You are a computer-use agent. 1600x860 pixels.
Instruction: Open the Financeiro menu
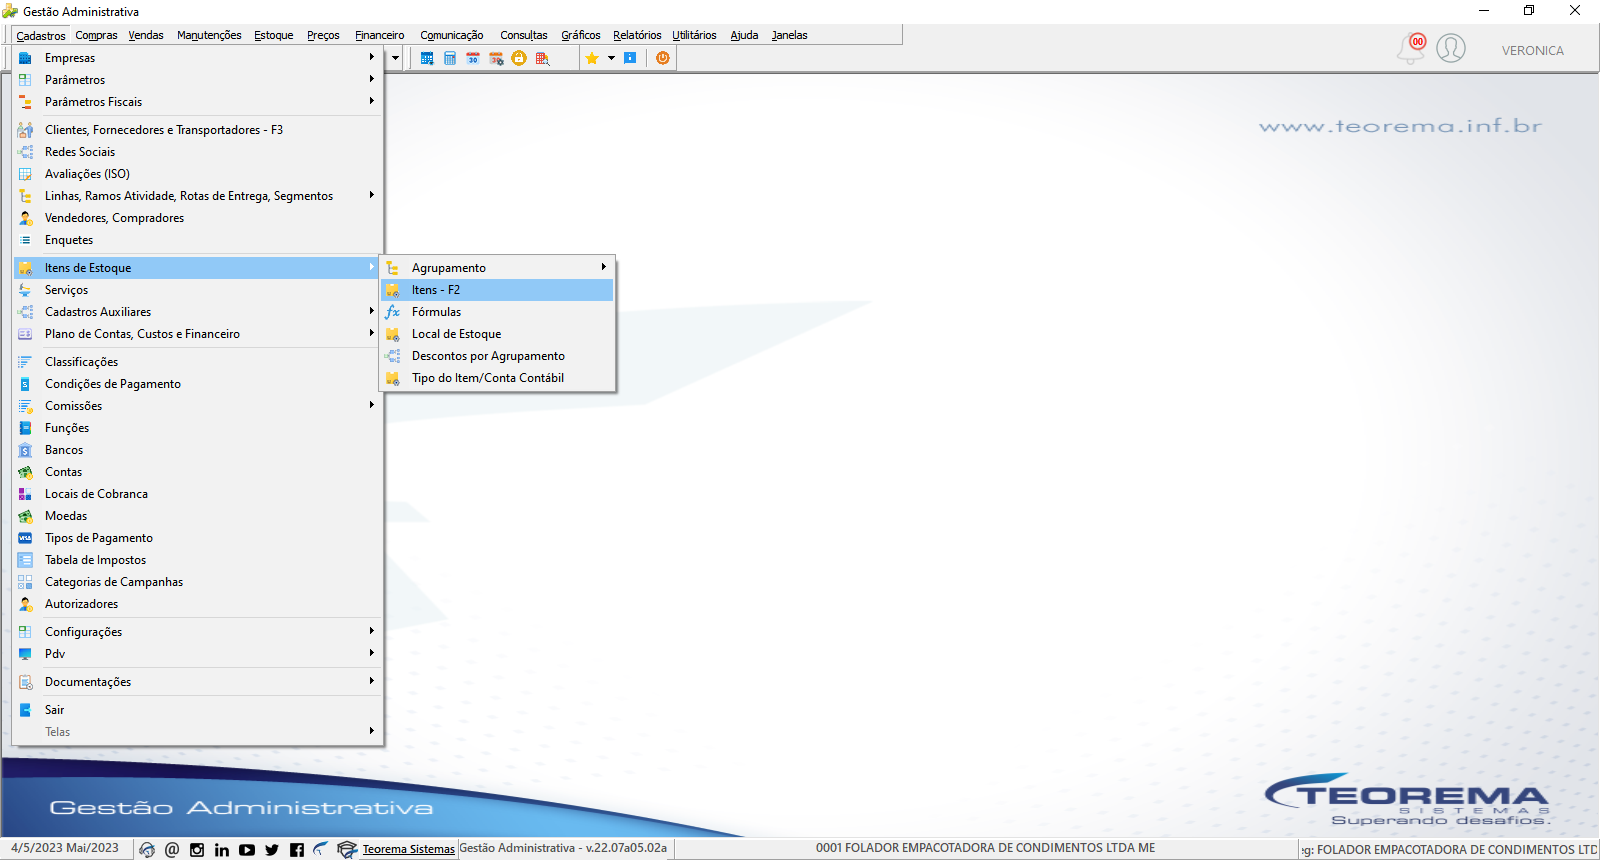pyautogui.click(x=379, y=35)
